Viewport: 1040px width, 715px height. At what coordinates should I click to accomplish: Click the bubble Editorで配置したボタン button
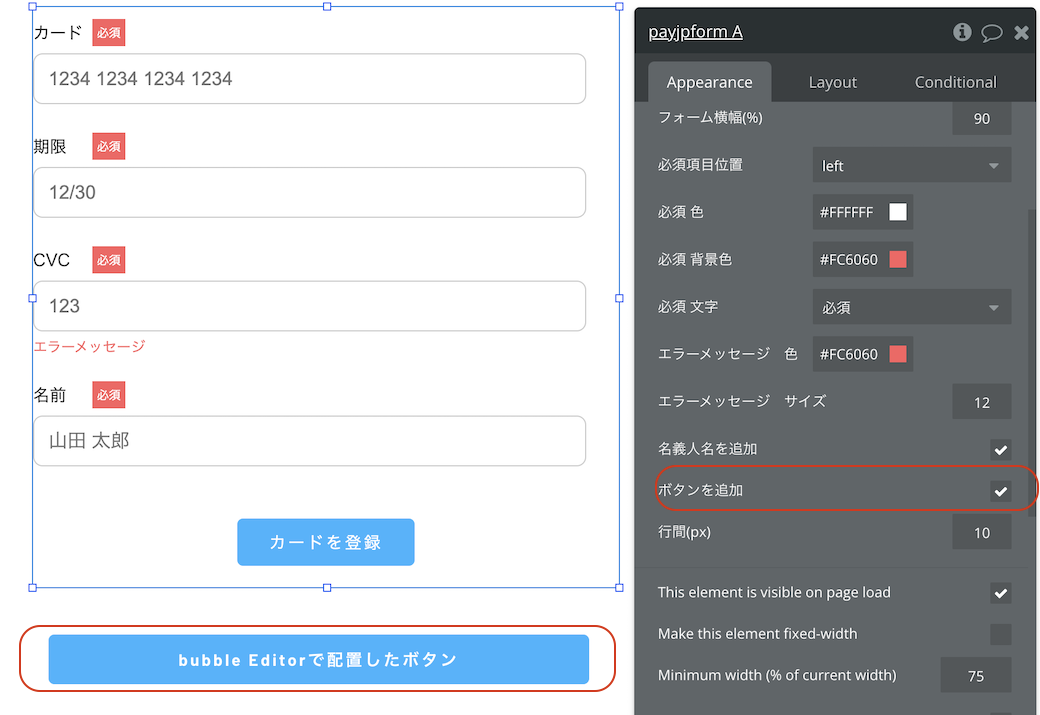tap(318, 659)
